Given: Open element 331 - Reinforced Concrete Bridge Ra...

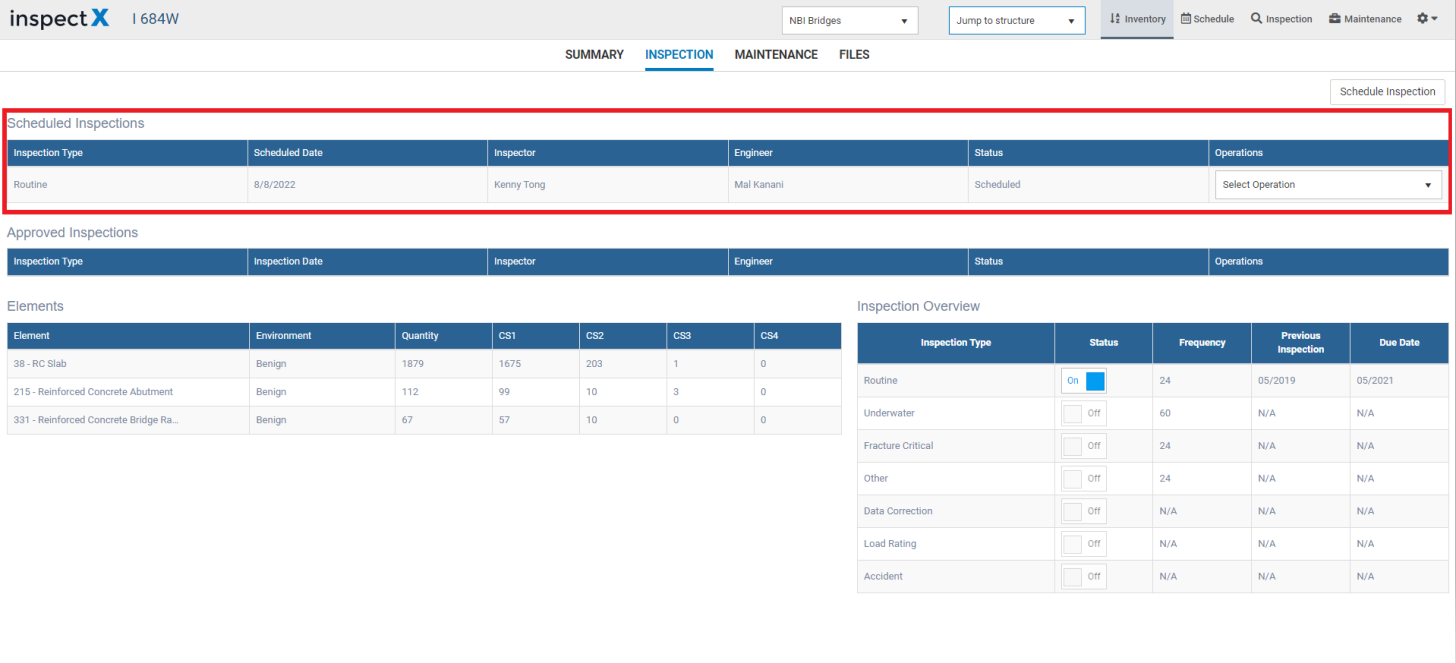Looking at the screenshot, I should point(96,420).
